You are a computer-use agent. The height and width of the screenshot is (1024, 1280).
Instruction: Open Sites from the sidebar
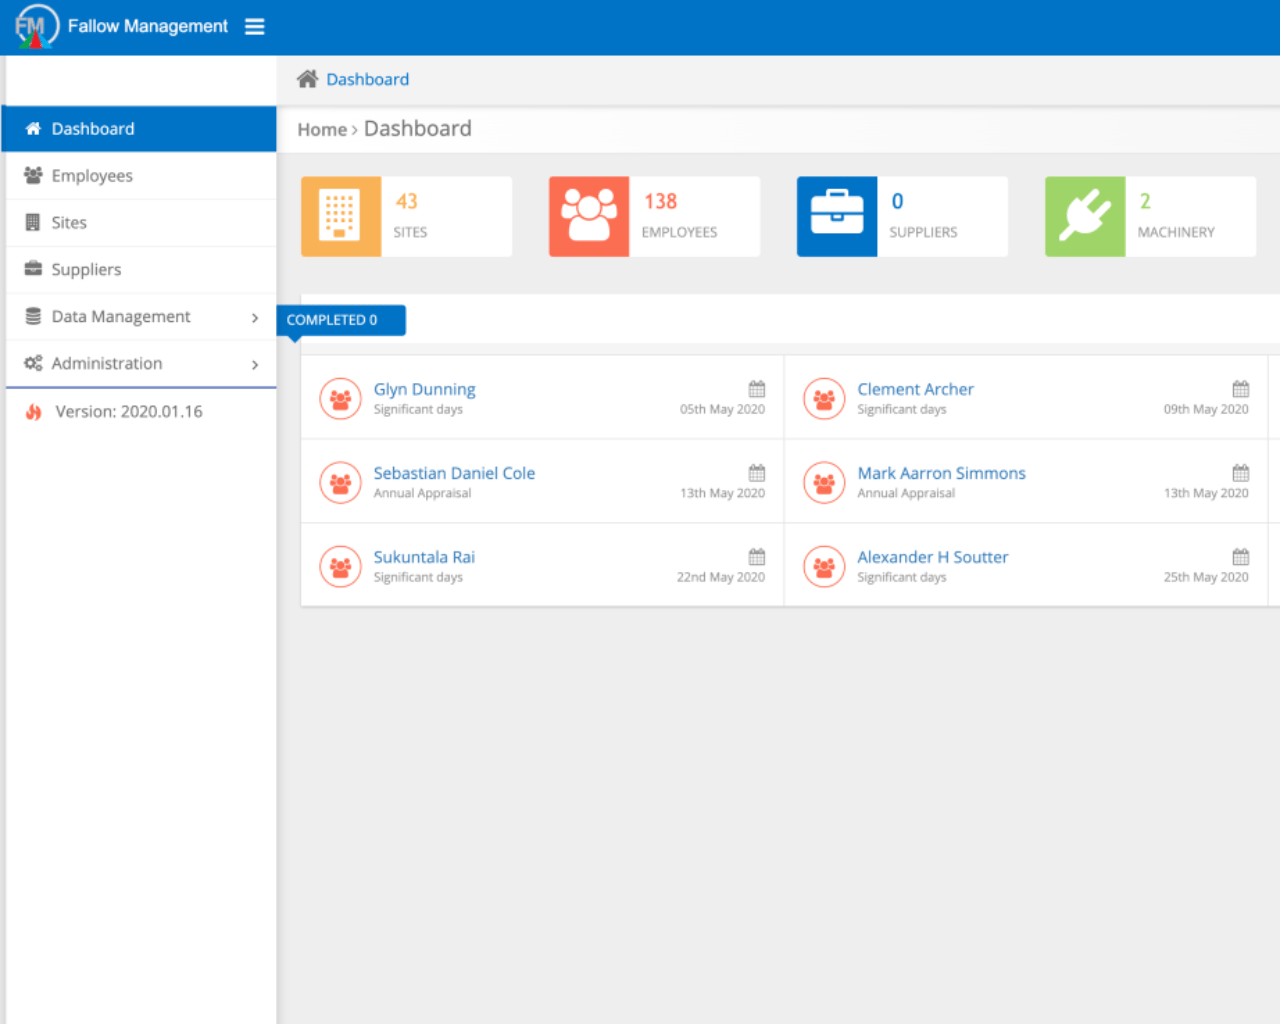point(69,223)
